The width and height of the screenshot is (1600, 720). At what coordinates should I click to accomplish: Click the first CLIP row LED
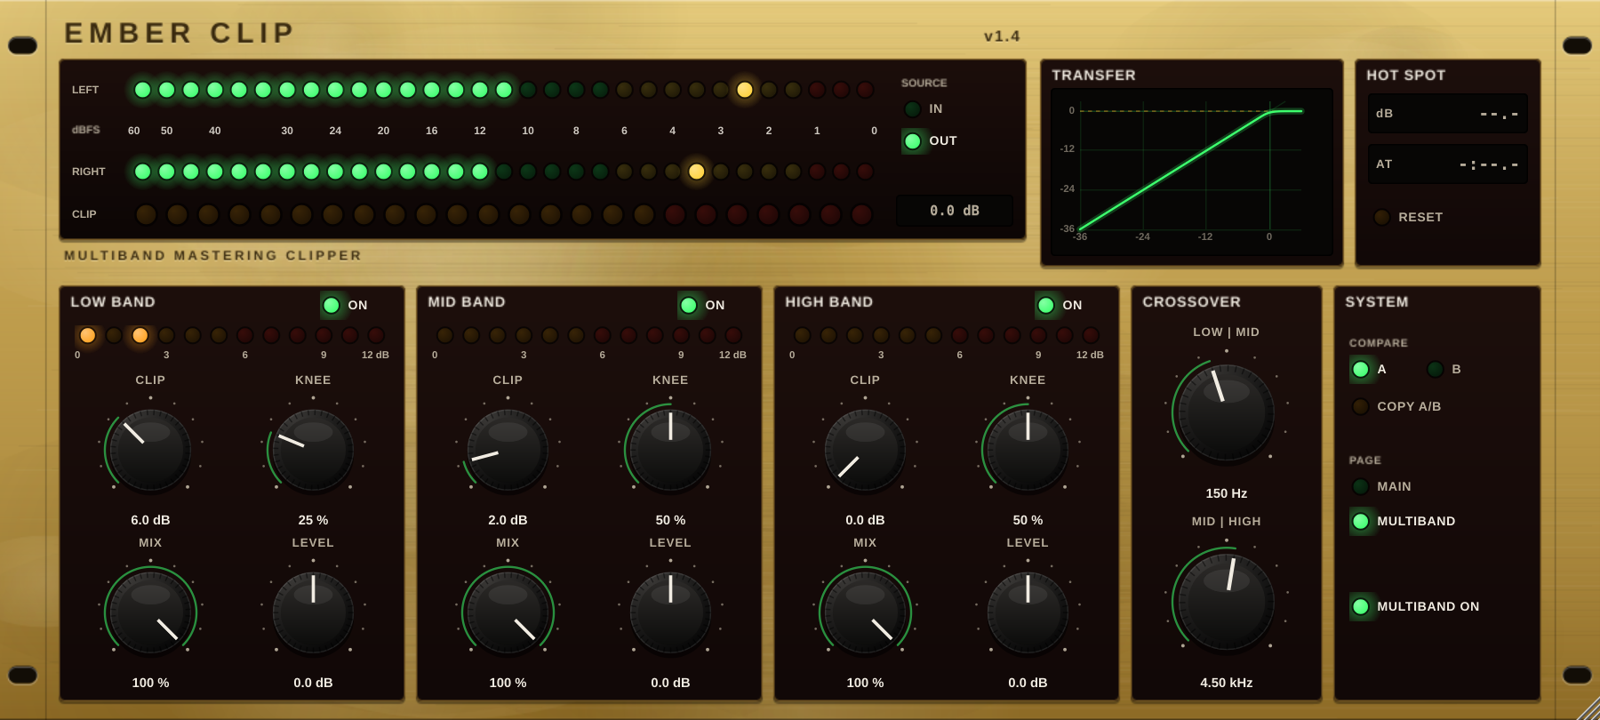click(146, 214)
